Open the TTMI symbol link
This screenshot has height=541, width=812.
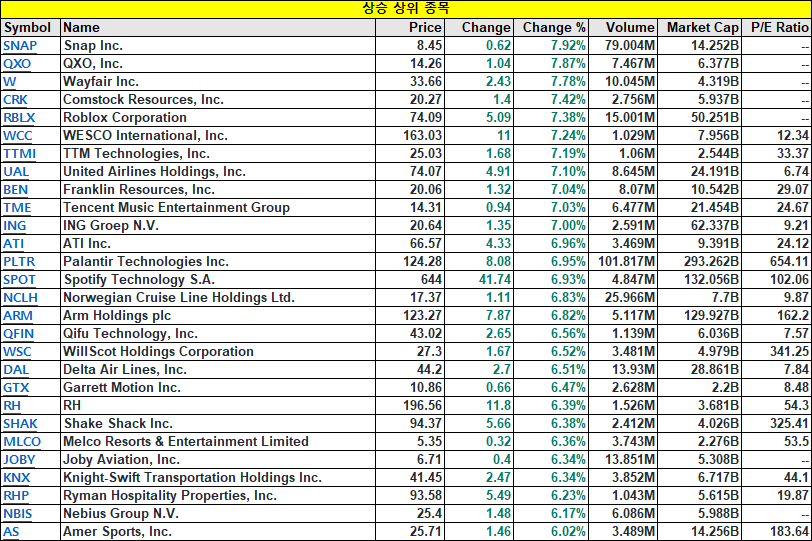click(20, 154)
